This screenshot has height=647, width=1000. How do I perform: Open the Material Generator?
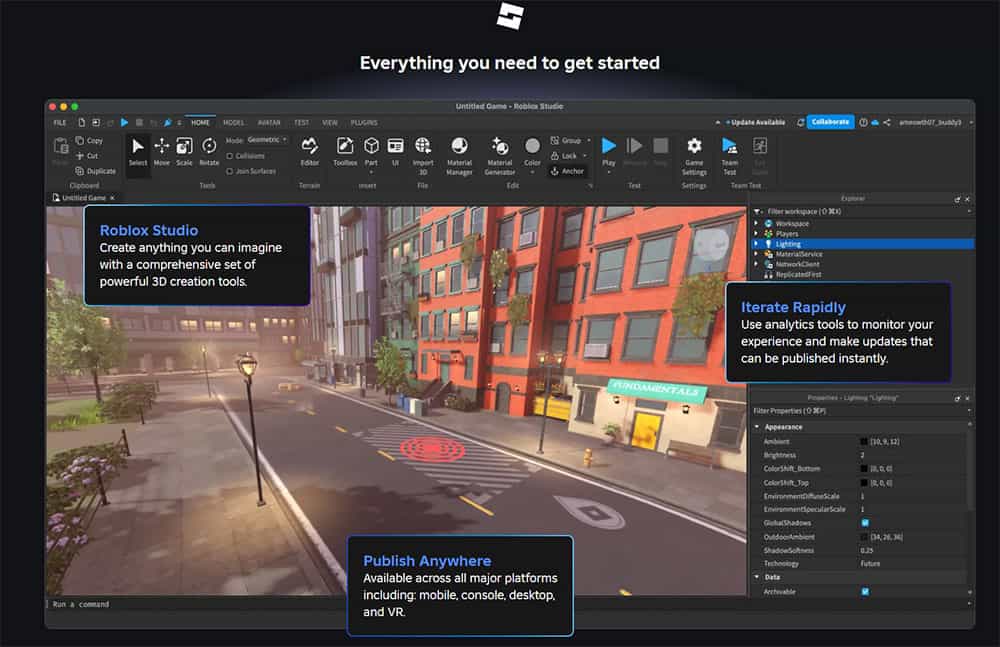[x=500, y=155]
